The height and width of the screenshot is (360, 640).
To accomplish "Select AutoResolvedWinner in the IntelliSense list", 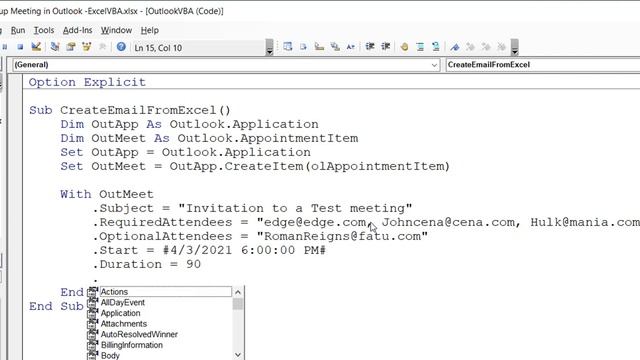I will (139, 334).
